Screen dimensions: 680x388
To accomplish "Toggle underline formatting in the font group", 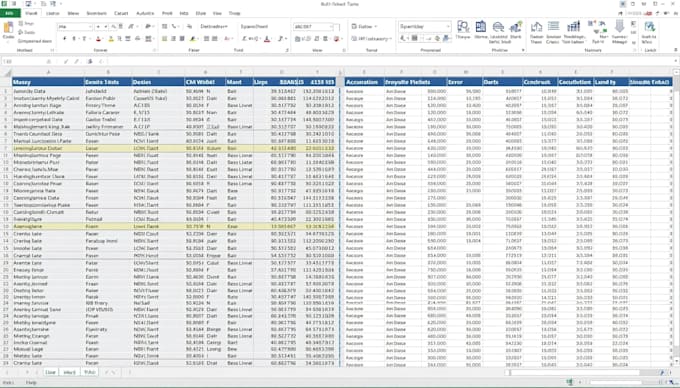I will pyautogui.click(x=85, y=39).
